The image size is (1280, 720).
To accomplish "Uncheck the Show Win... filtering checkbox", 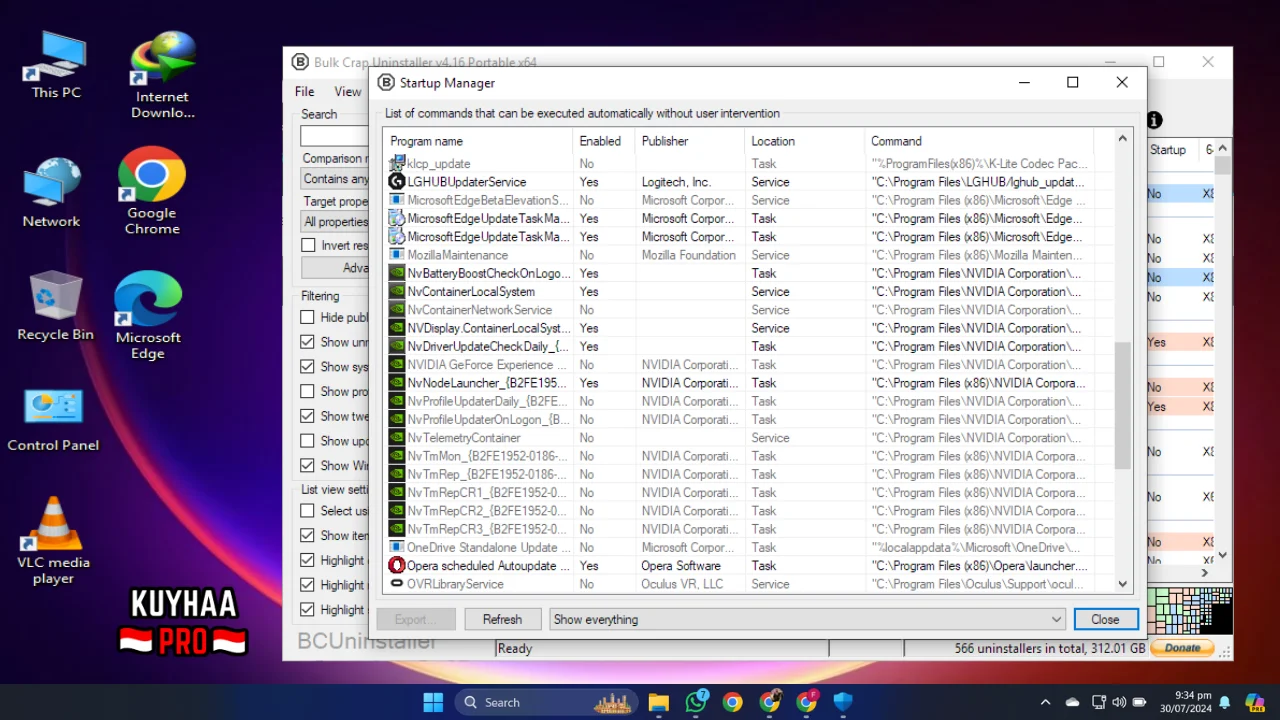I will coord(308,465).
